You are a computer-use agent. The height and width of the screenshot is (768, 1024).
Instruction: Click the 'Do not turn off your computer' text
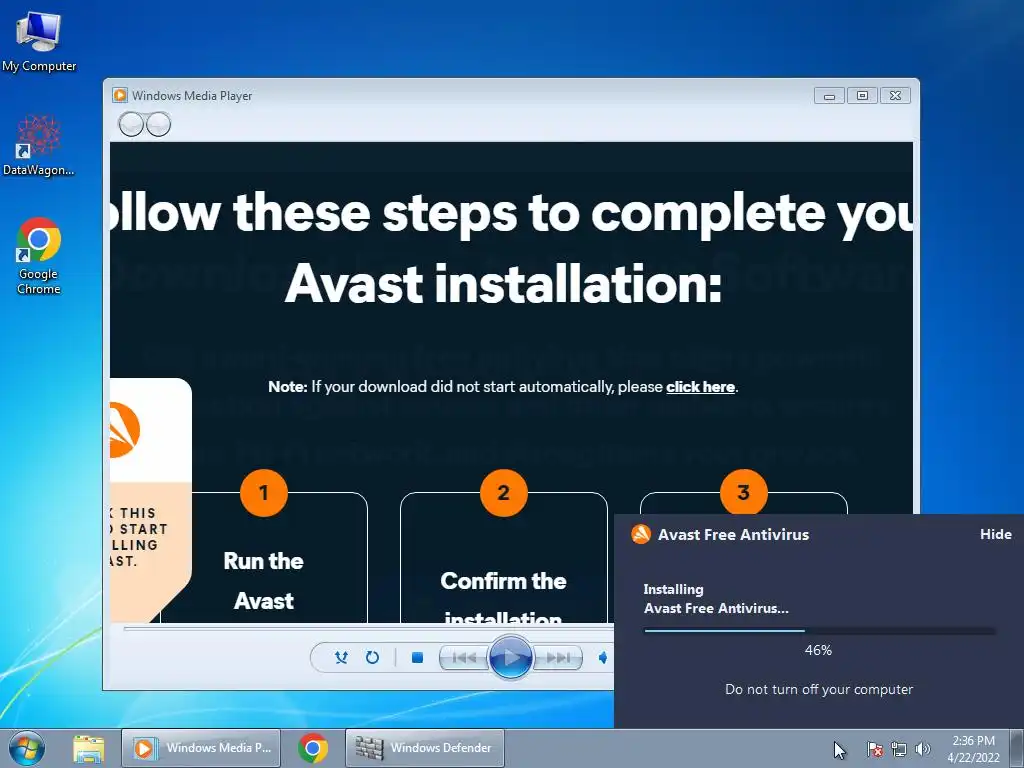point(819,689)
